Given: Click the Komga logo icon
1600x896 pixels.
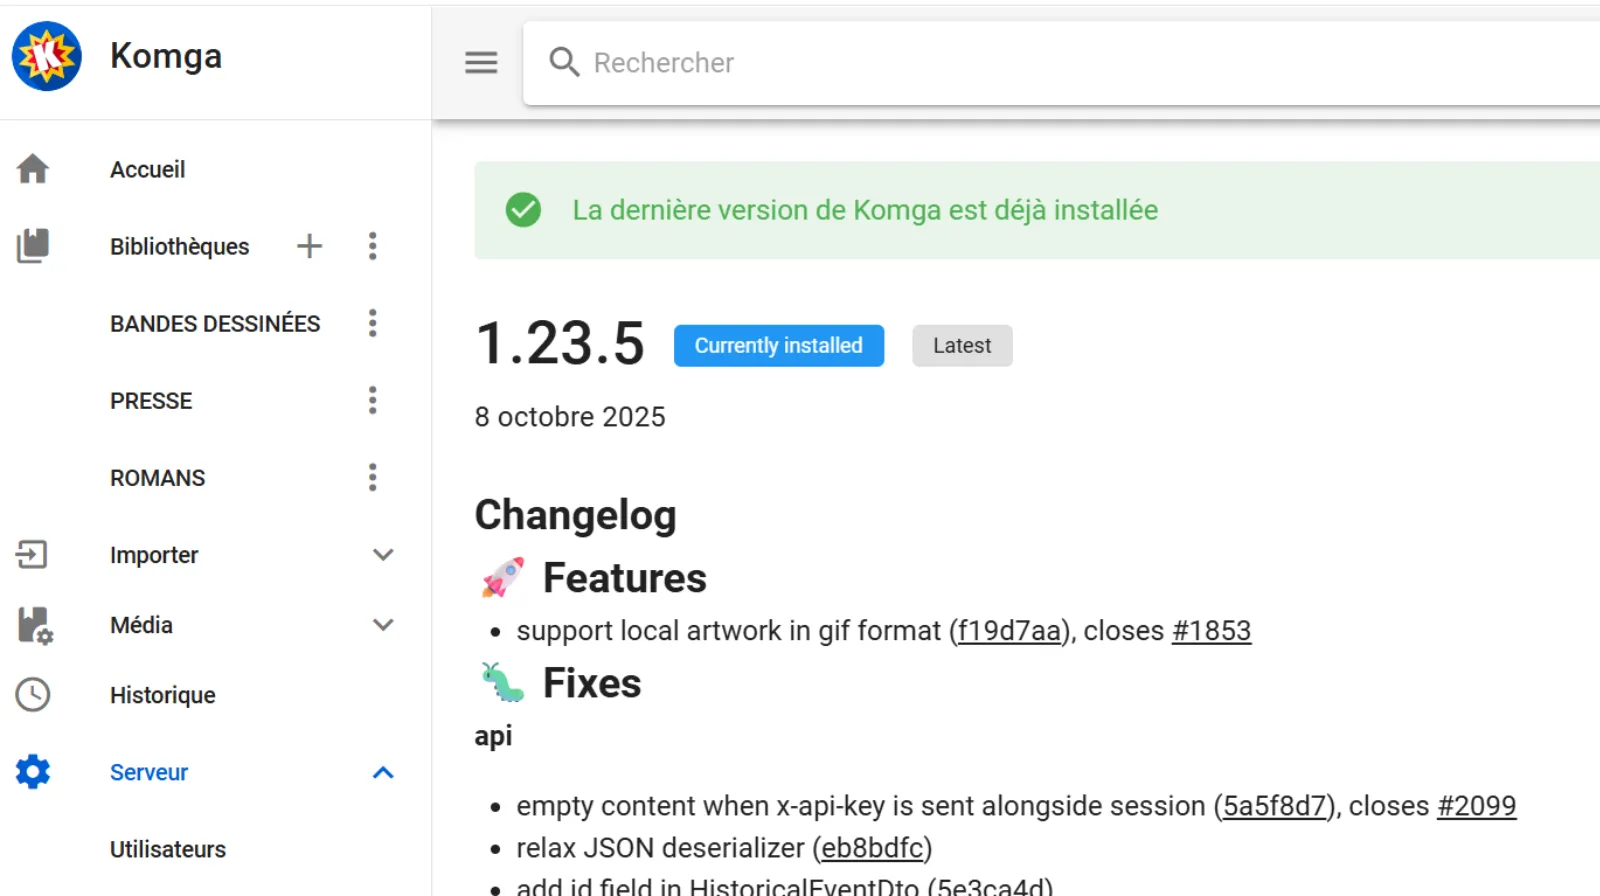Looking at the screenshot, I should coord(46,56).
